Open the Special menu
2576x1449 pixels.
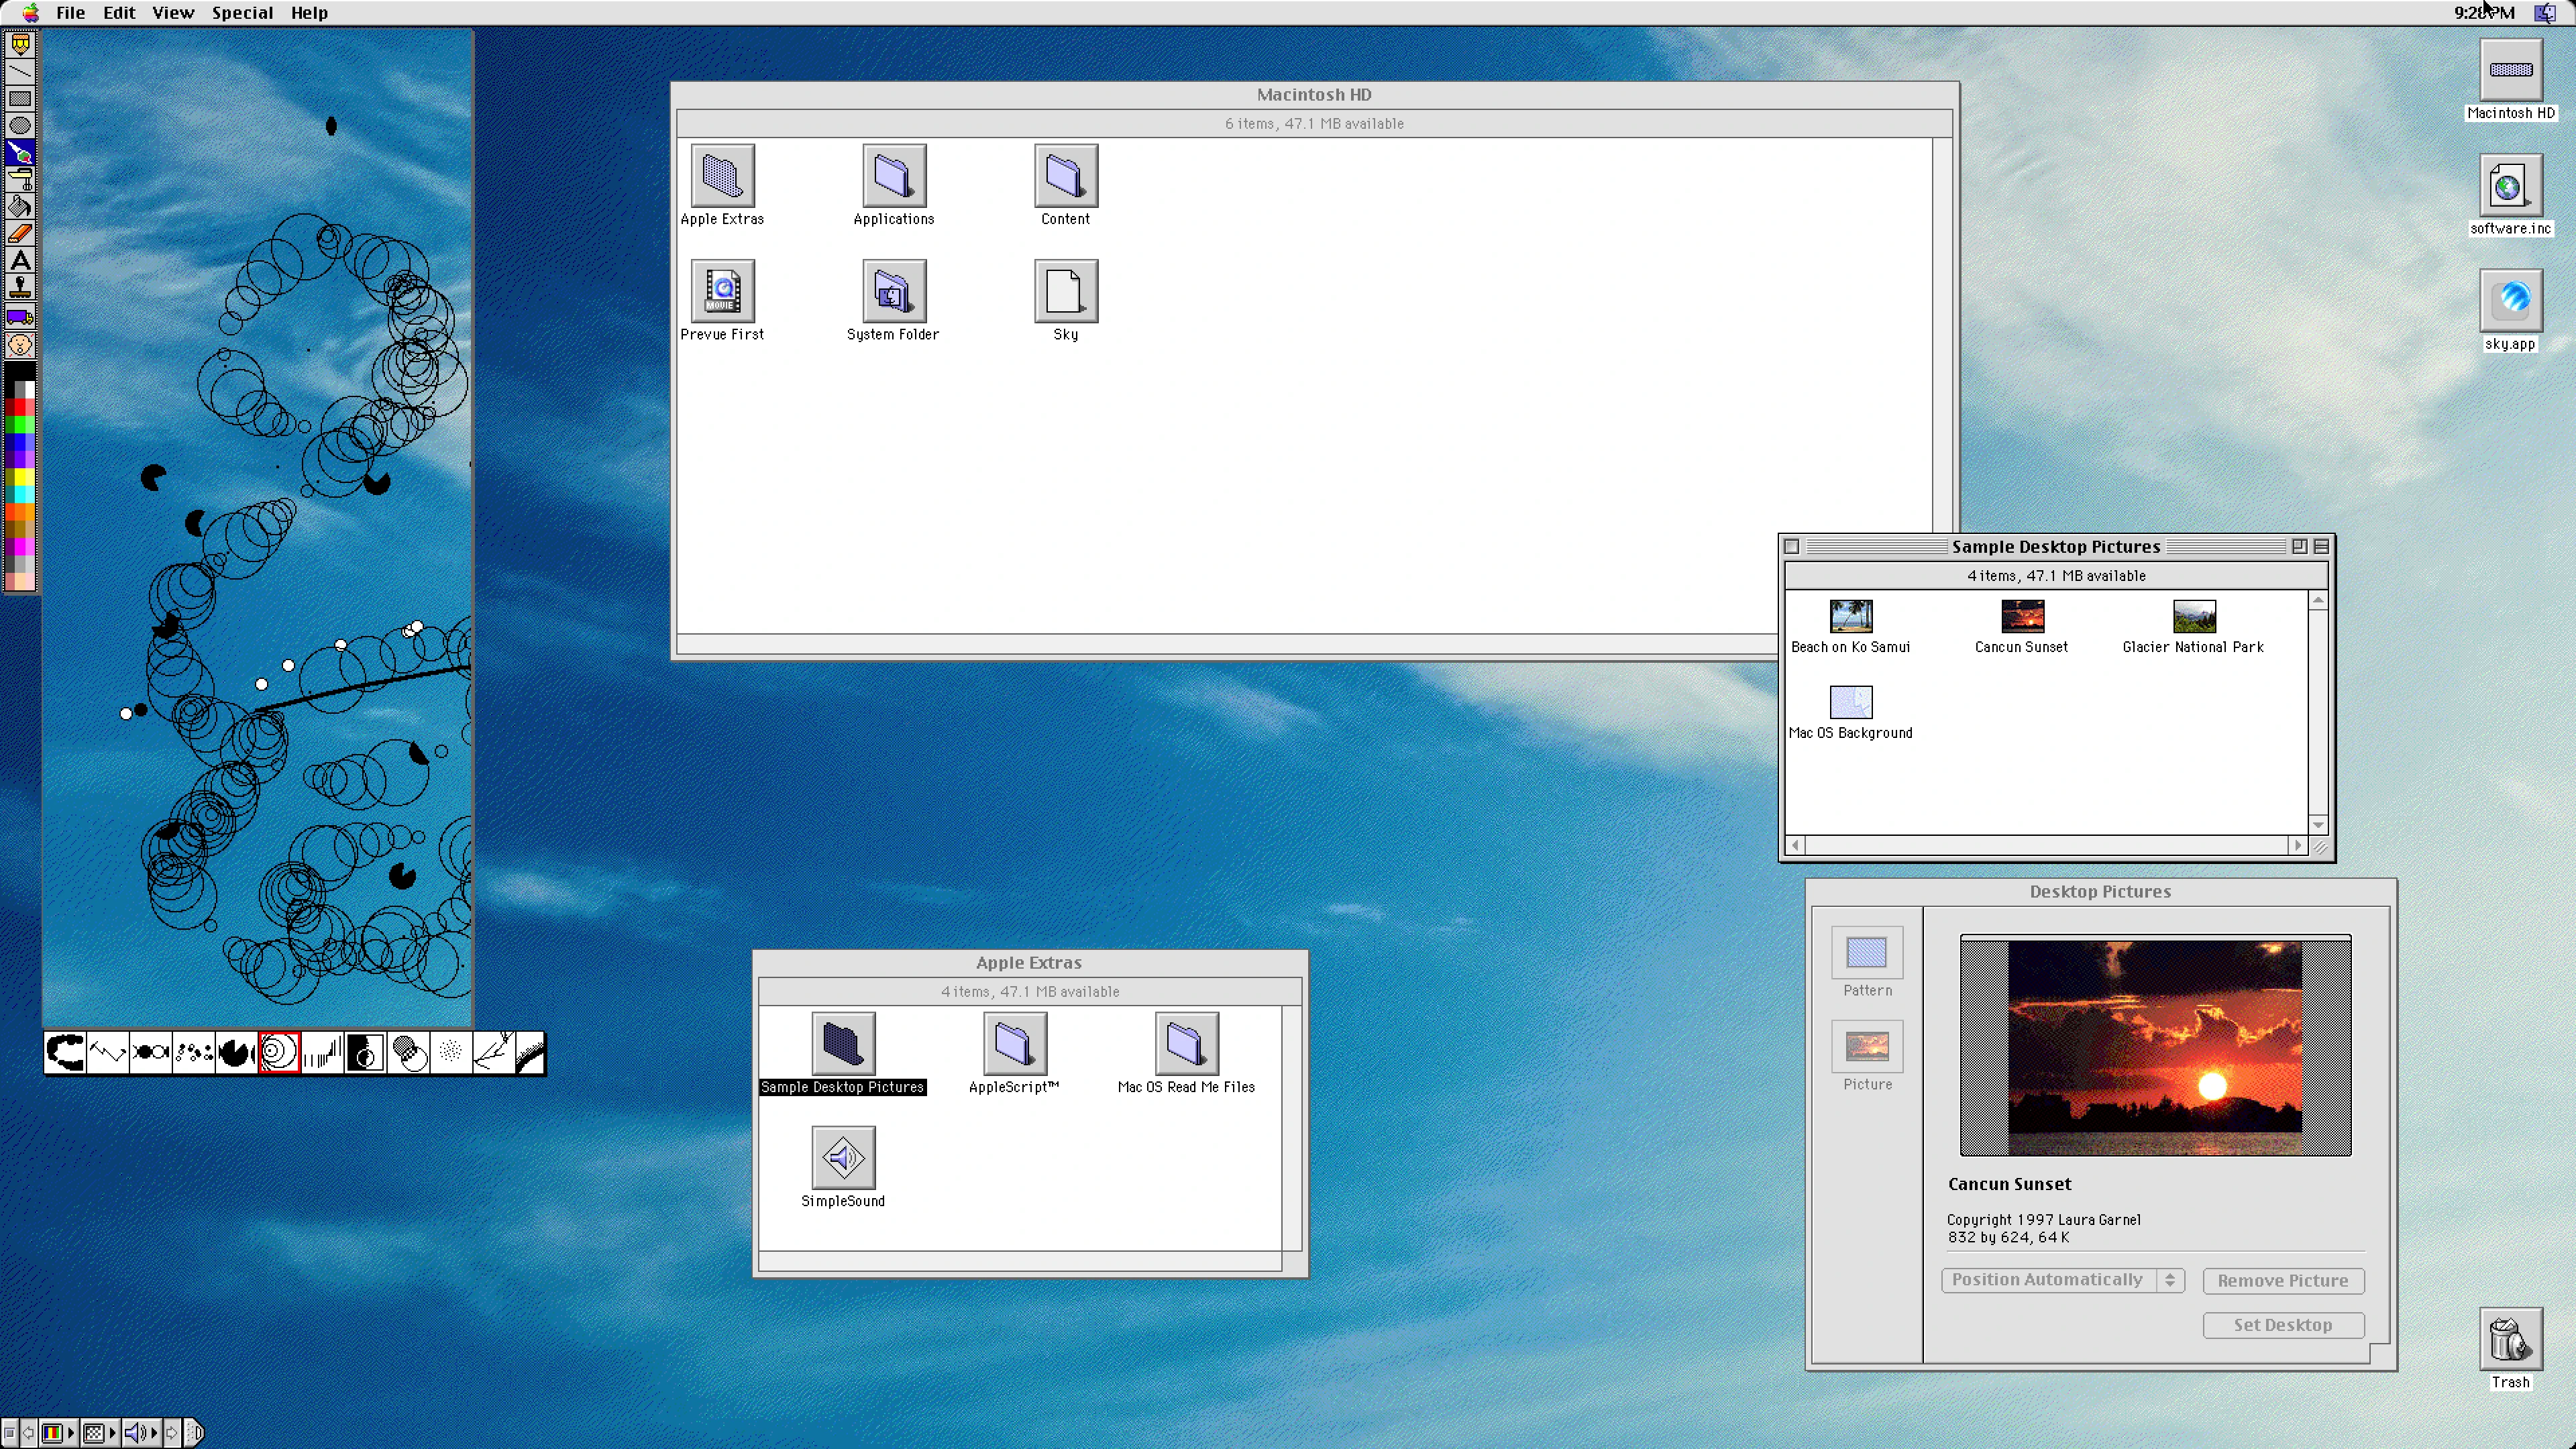[x=242, y=12]
